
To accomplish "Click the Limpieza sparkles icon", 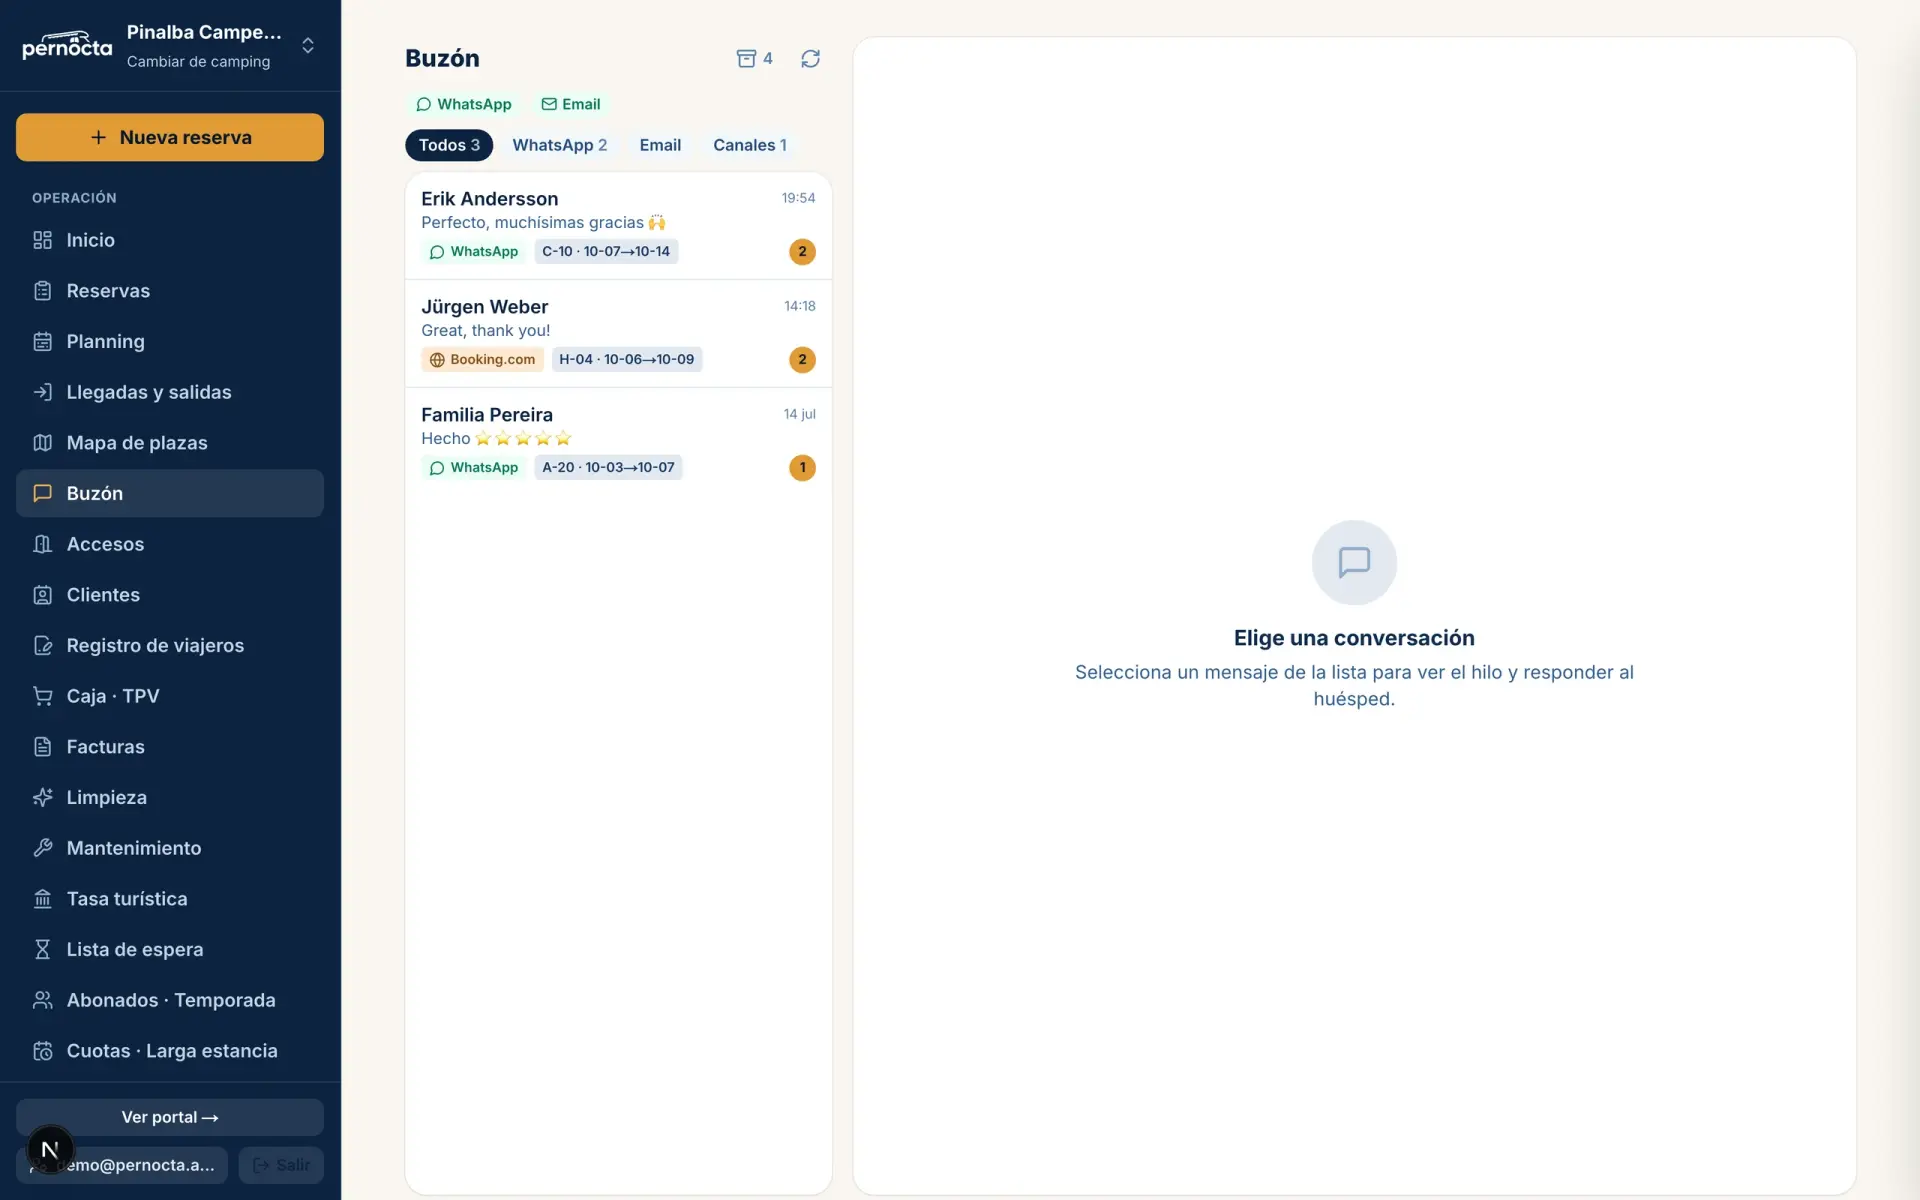I will pos(42,798).
